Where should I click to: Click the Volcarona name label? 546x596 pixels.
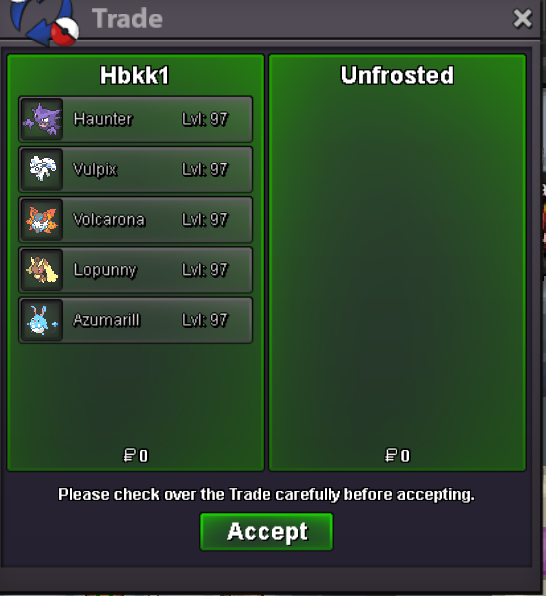(109, 220)
